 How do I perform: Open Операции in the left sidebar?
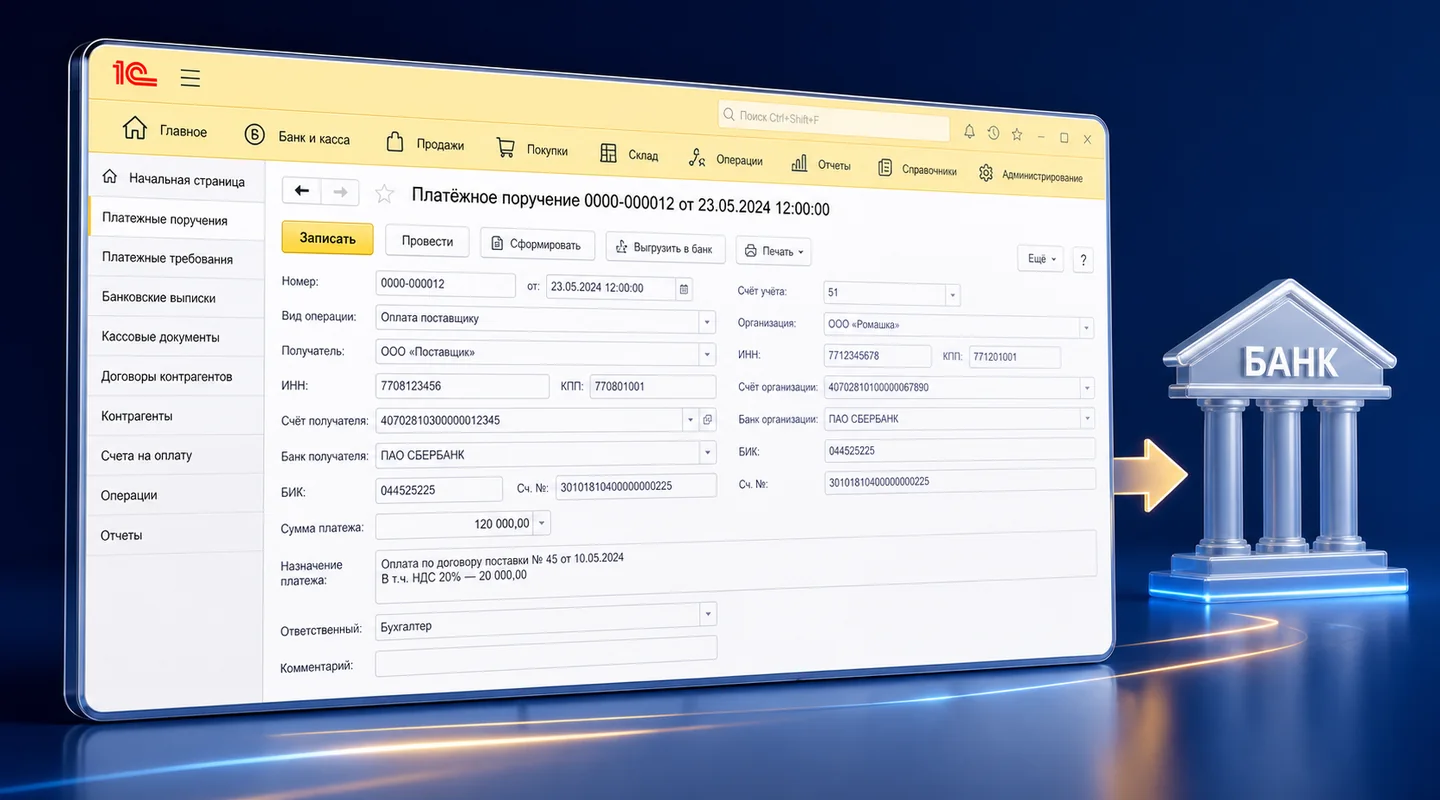[175, 495]
